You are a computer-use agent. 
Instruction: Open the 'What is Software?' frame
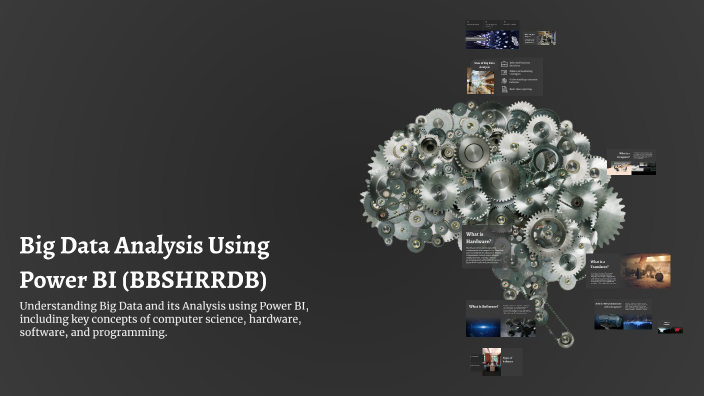point(501,319)
